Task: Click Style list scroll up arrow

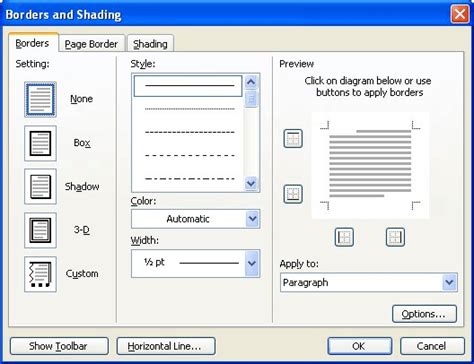Action: 251,82
